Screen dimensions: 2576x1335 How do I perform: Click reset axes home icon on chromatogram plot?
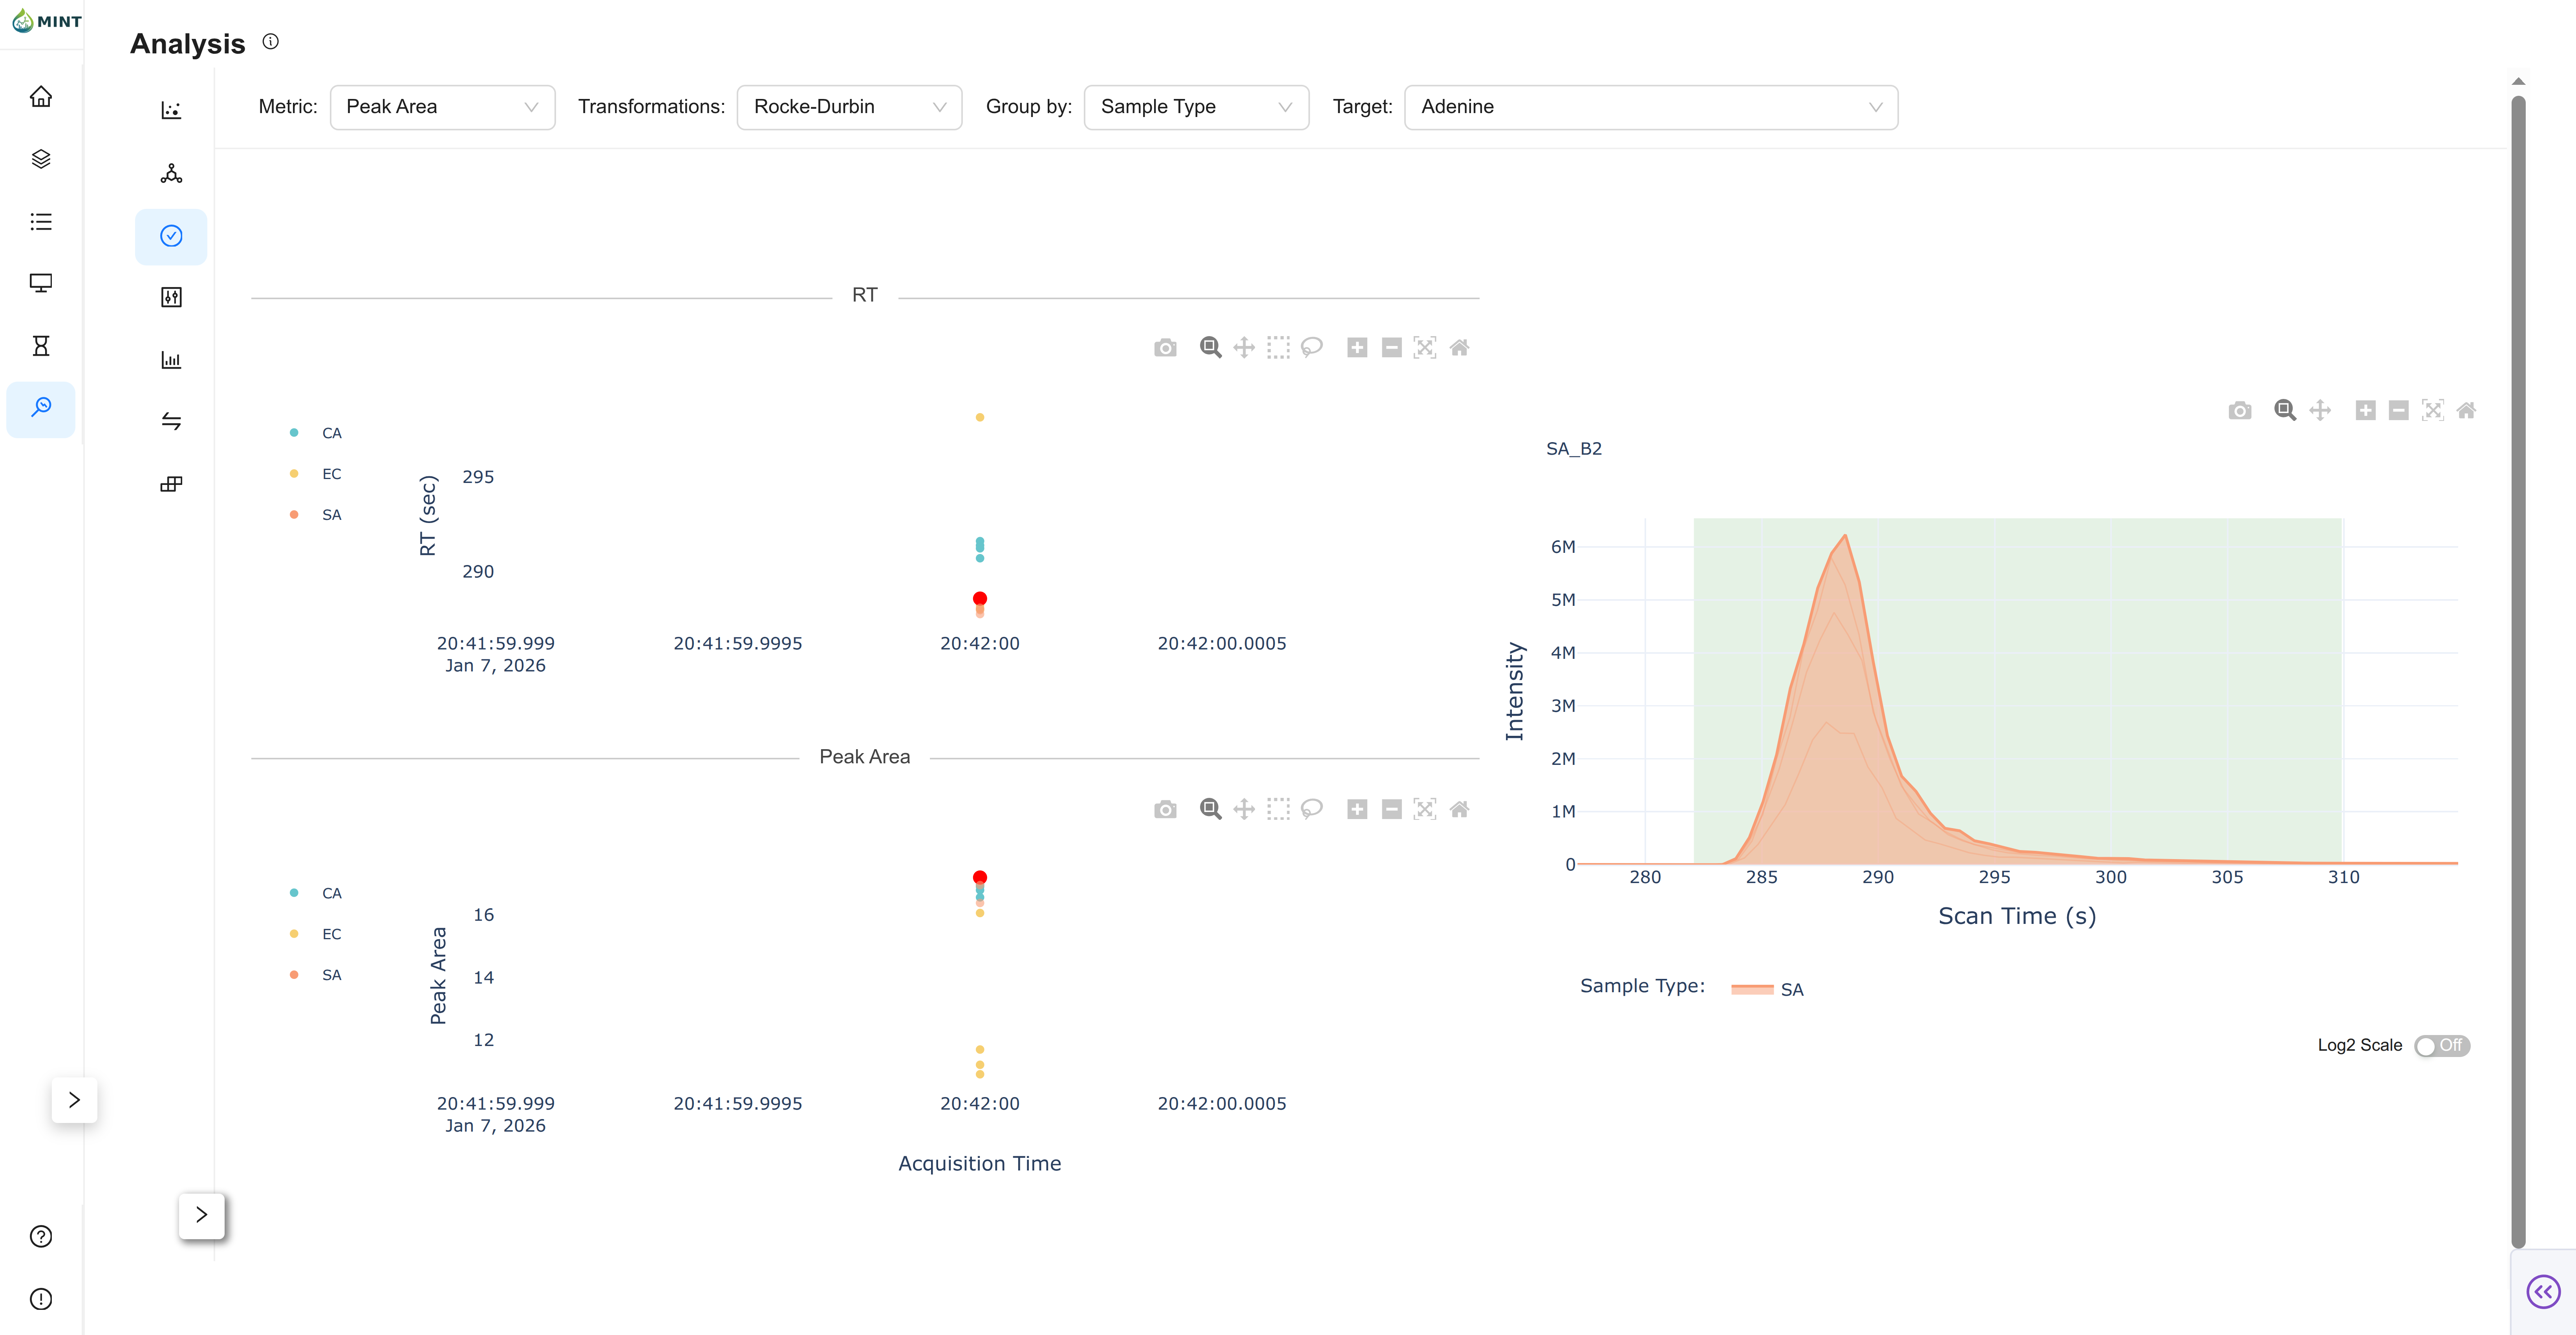click(x=2466, y=410)
